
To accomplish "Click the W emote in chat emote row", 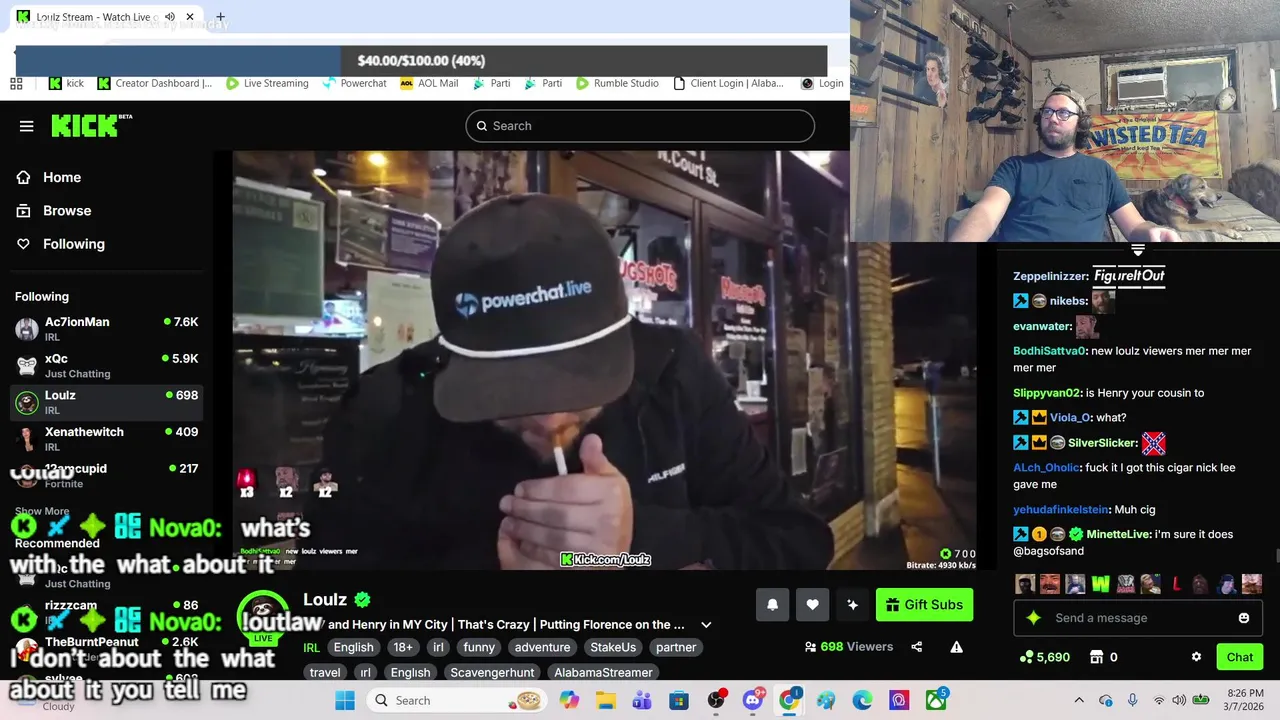I will coord(1100,584).
